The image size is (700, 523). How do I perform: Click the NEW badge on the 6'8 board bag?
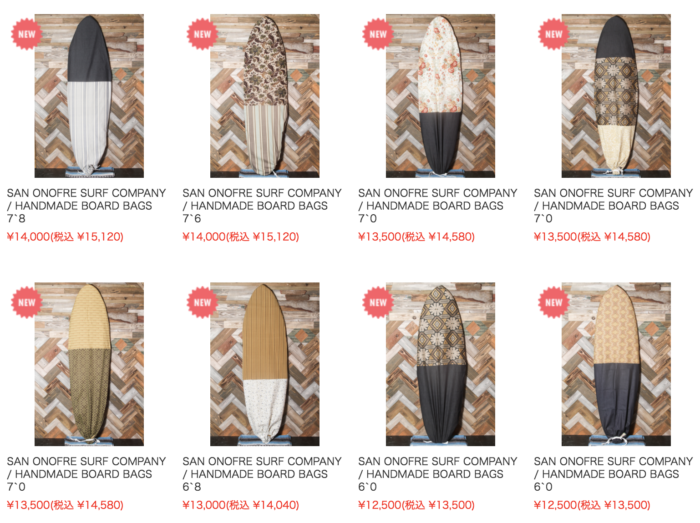click(202, 302)
